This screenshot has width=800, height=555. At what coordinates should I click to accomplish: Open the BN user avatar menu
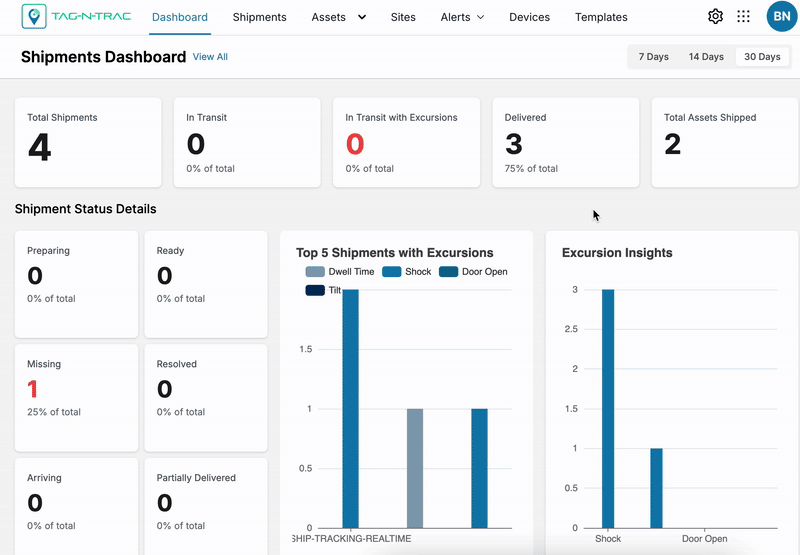[x=782, y=16]
